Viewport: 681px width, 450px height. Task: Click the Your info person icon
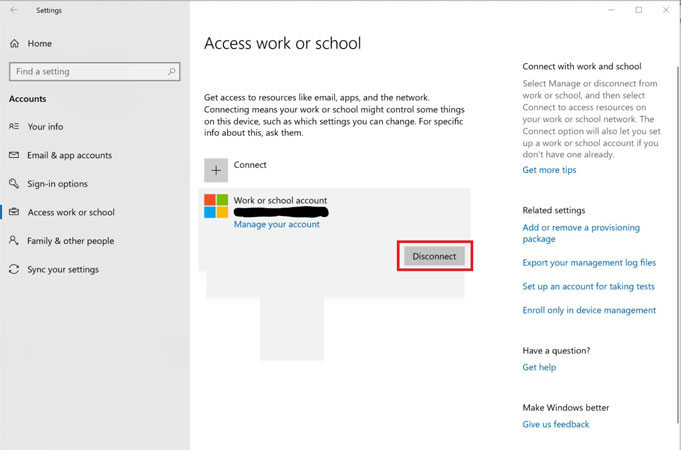(x=14, y=127)
